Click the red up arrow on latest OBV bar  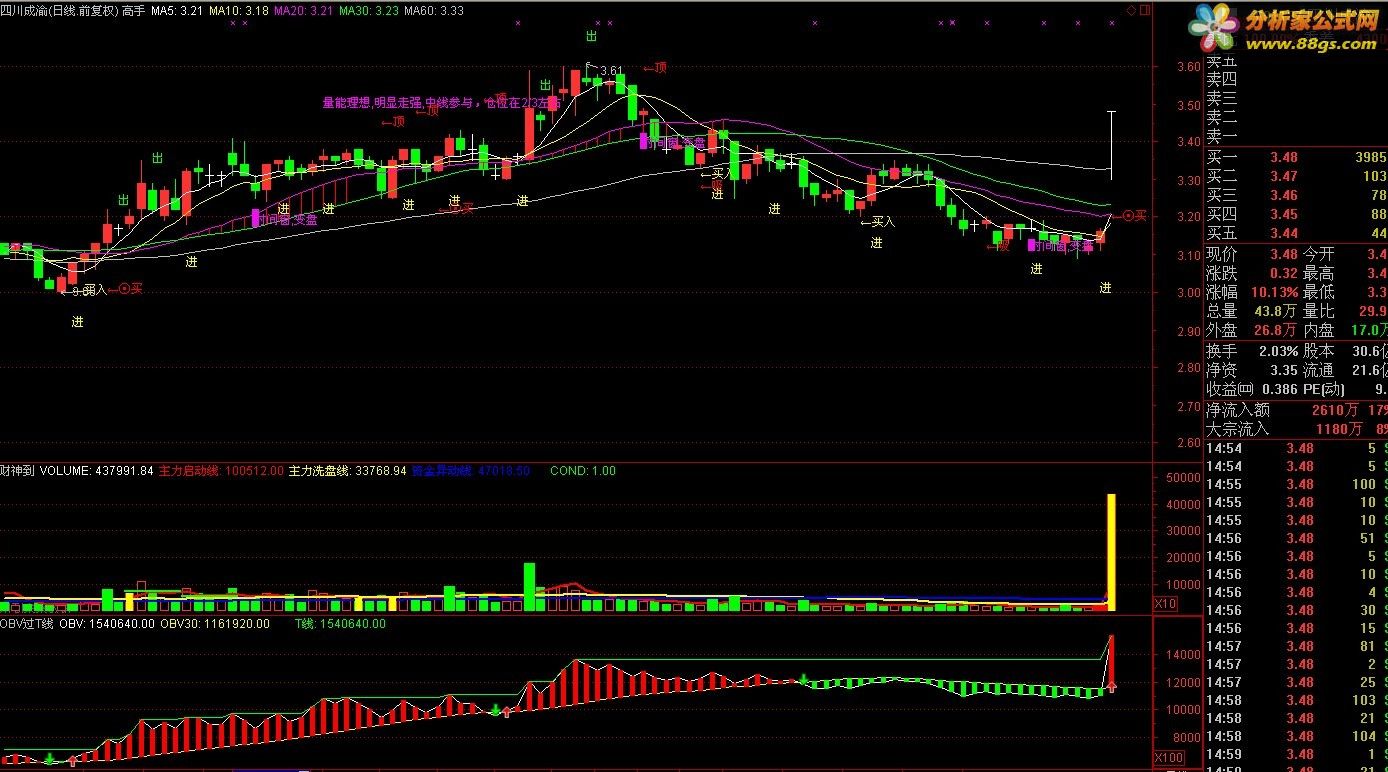tap(1111, 686)
